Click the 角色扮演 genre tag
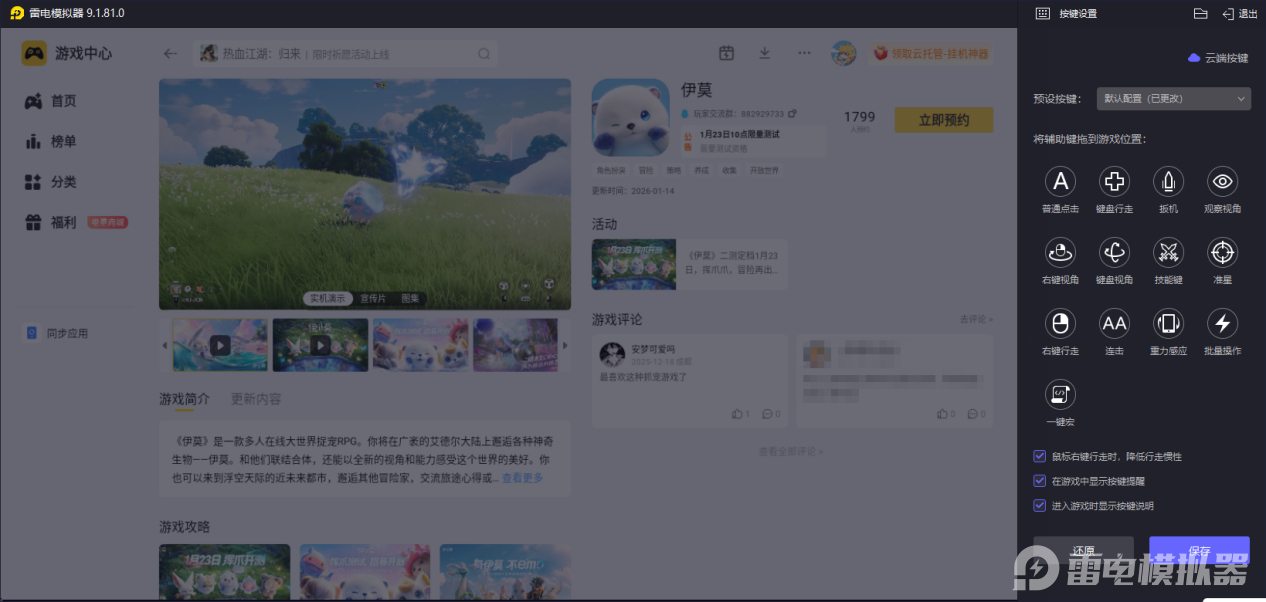Image resolution: width=1266 pixels, height=602 pixels. [x=611, y=170]
